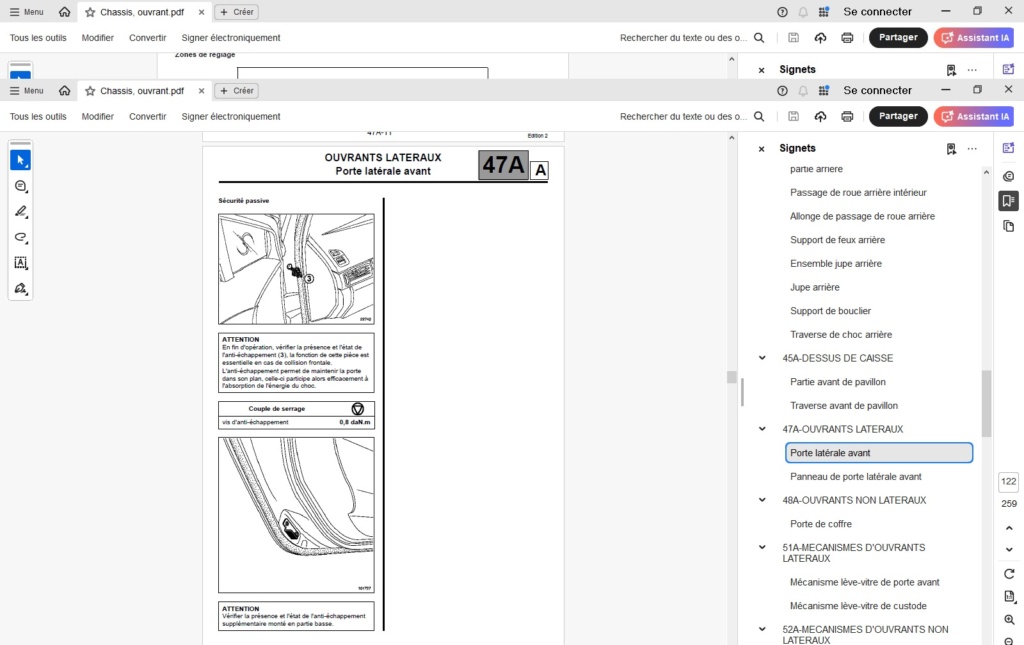This screenshot has height=645, width=1024.
Task: Click the print icon in the back window
Action: tap(847, 38)
